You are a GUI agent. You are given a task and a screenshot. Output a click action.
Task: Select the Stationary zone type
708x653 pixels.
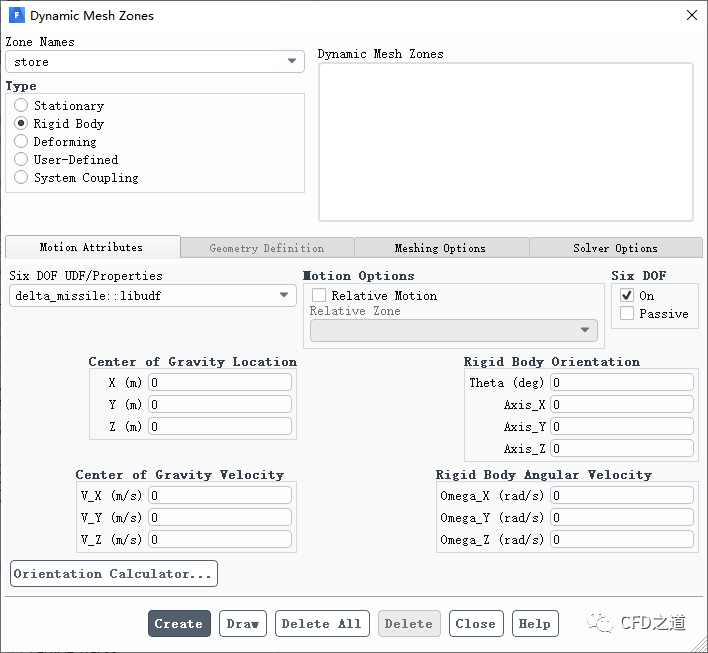(x=21, y=106)
